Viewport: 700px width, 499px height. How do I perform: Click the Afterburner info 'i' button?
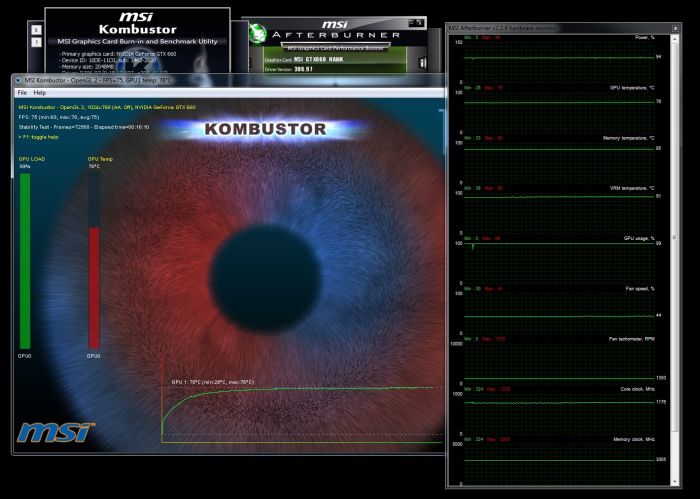422,63
